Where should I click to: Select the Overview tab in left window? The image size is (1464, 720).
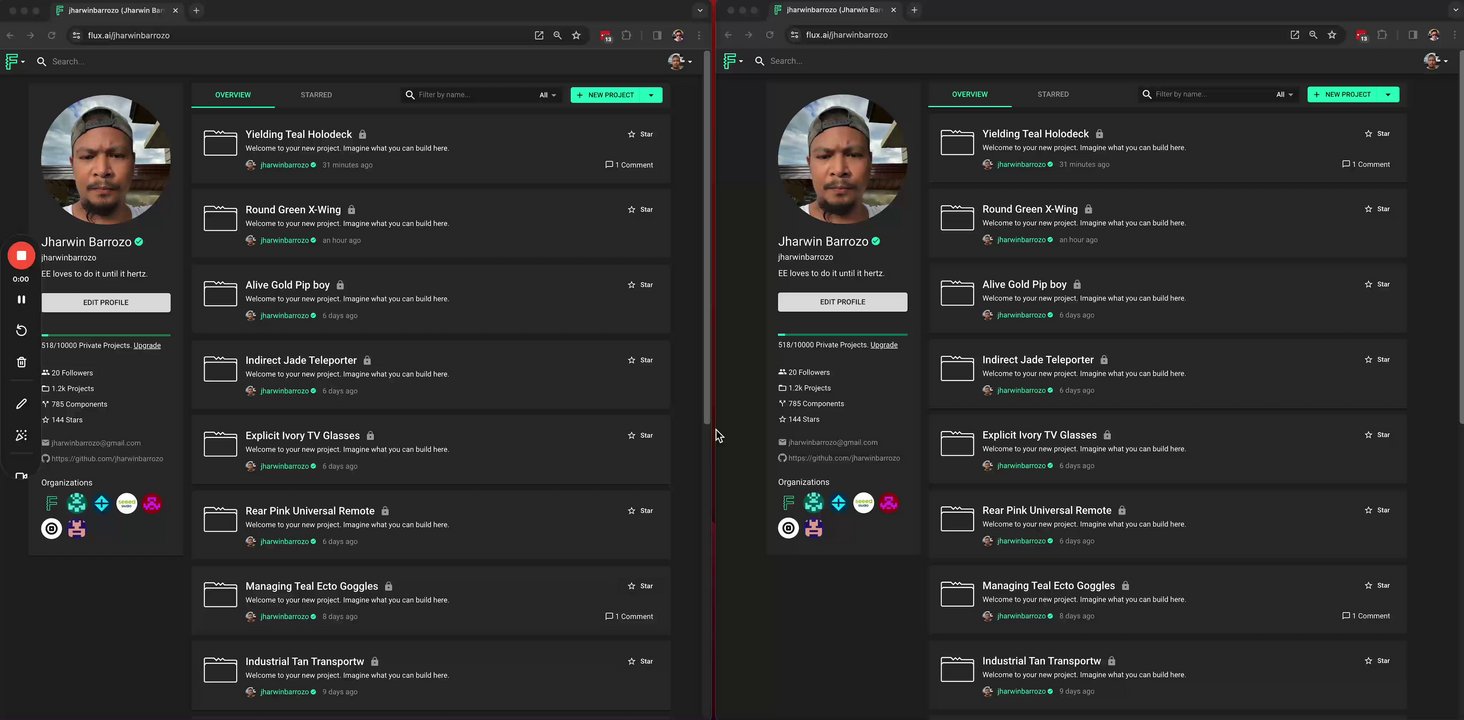tap(233, 95)
